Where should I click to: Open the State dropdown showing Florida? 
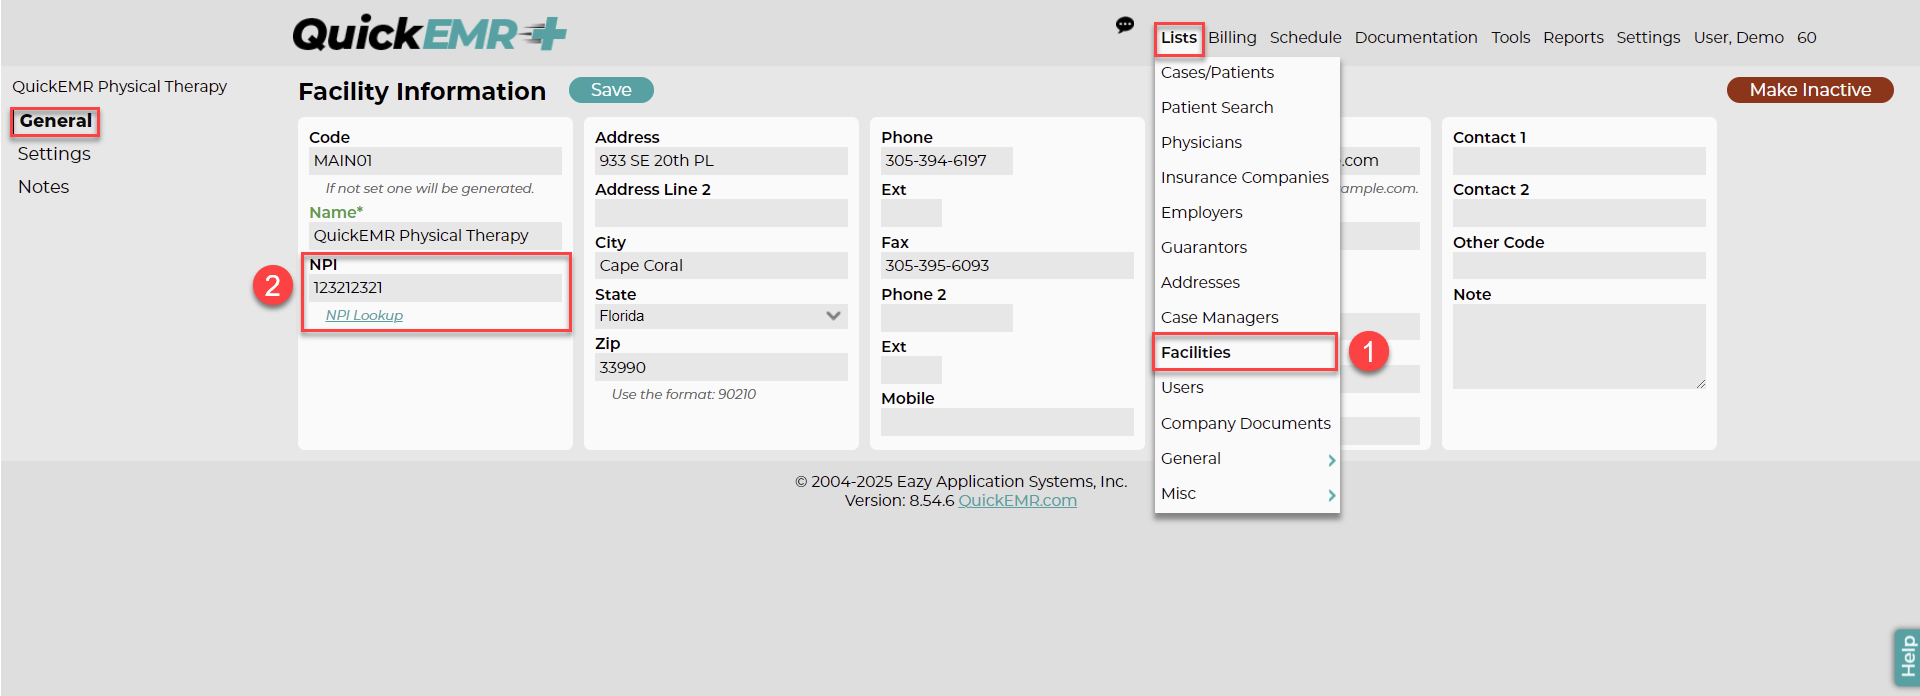click(x=721, y=316)
